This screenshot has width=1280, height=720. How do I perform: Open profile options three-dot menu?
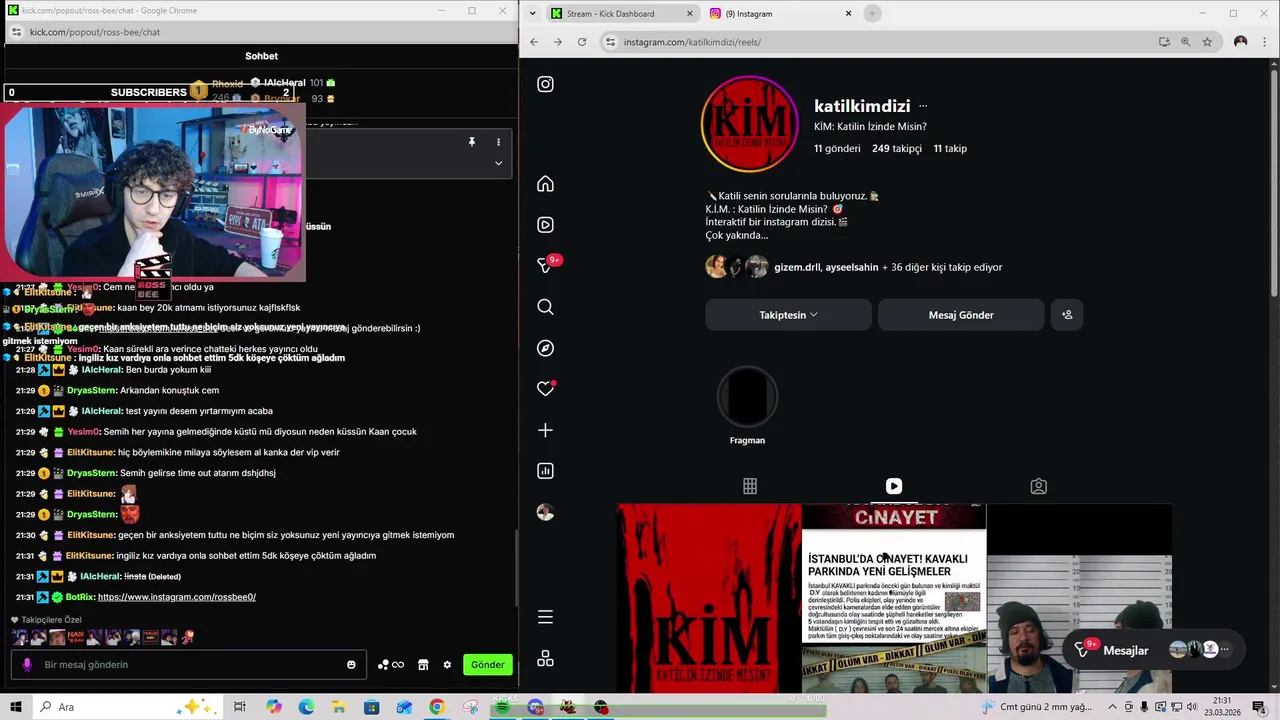coord(923,106)
